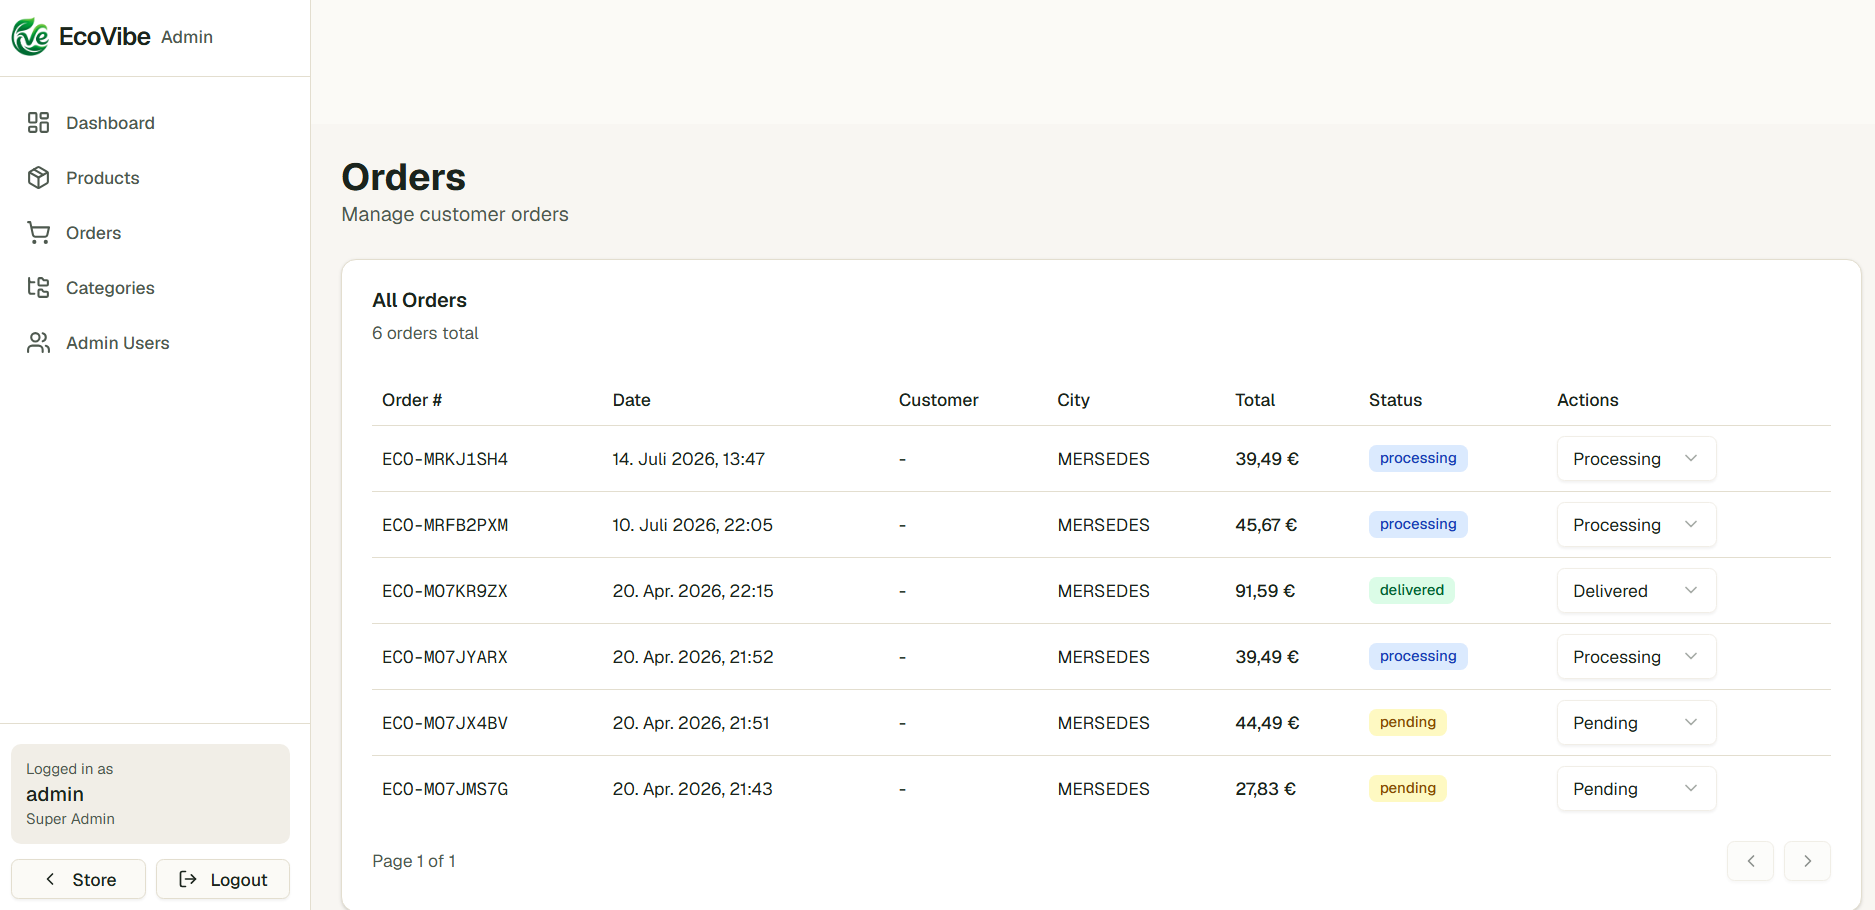The height and width of the screenshot is (910, 1875).
Task: Click the EcoVibe leaf logo icon
Action: 30,37
